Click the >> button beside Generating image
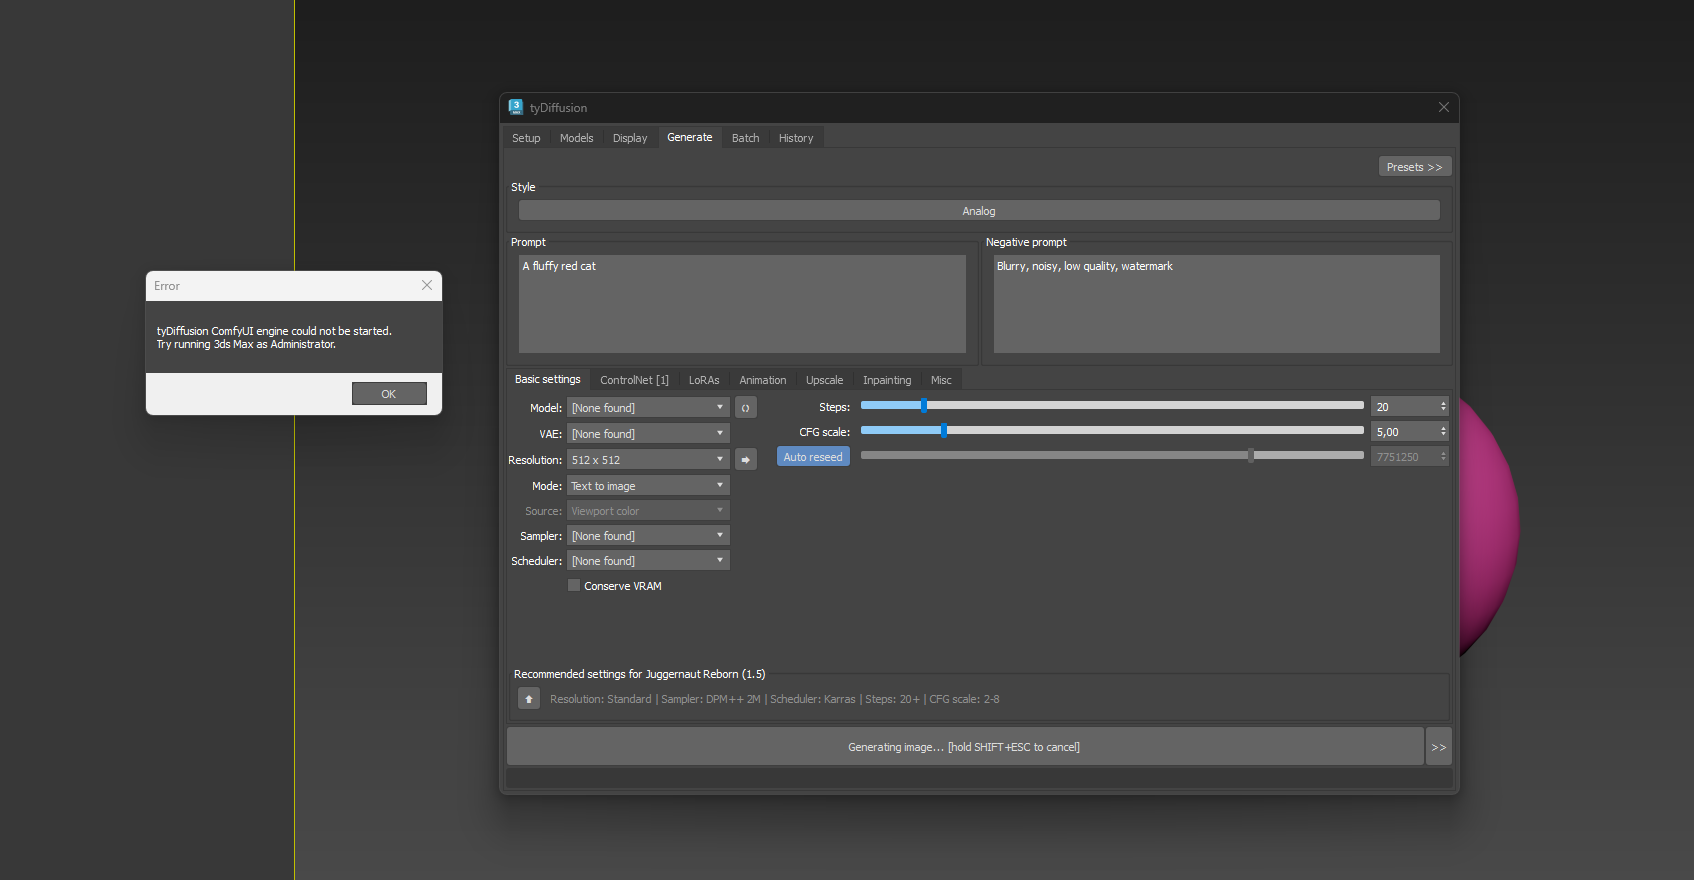The height and width of the screenshot is (880, 1694). pyautogui.click(x=1438, y=747)
